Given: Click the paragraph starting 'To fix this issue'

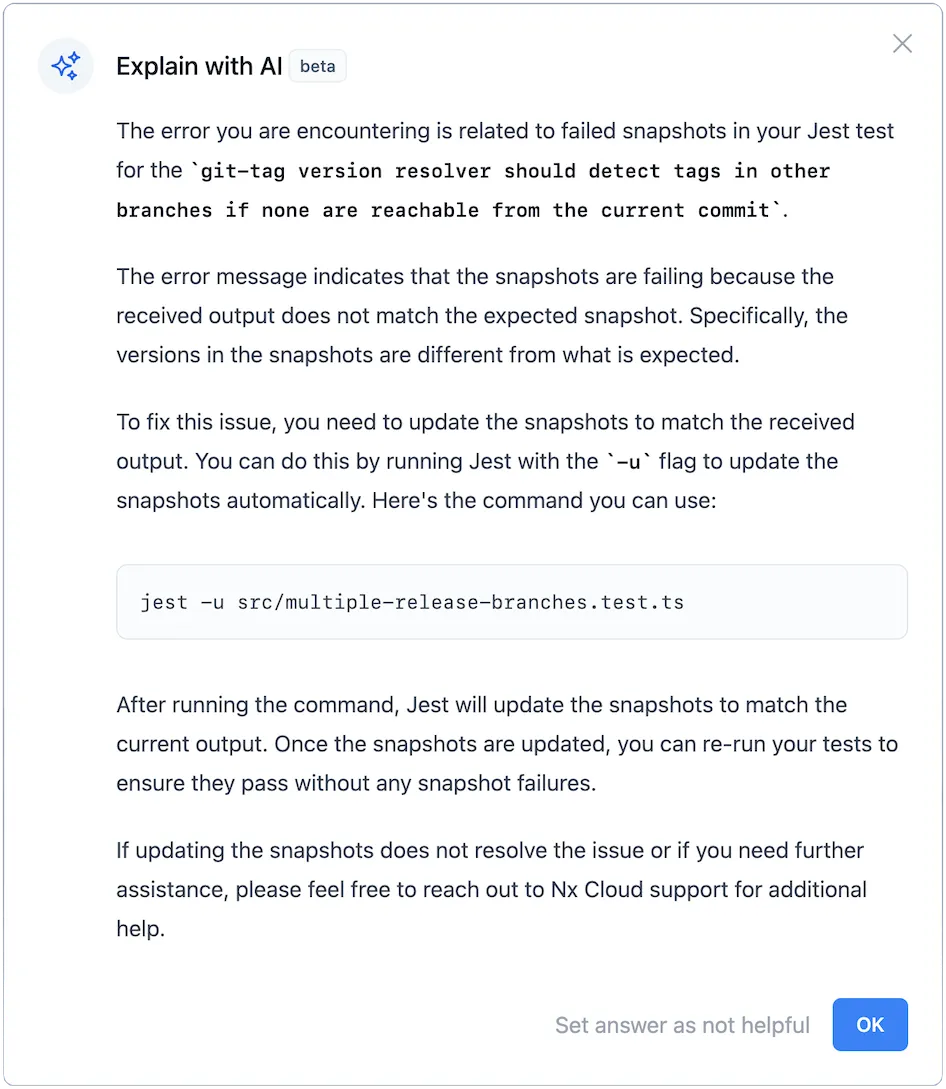Looking at the screenshot, I should click(485, 461).
